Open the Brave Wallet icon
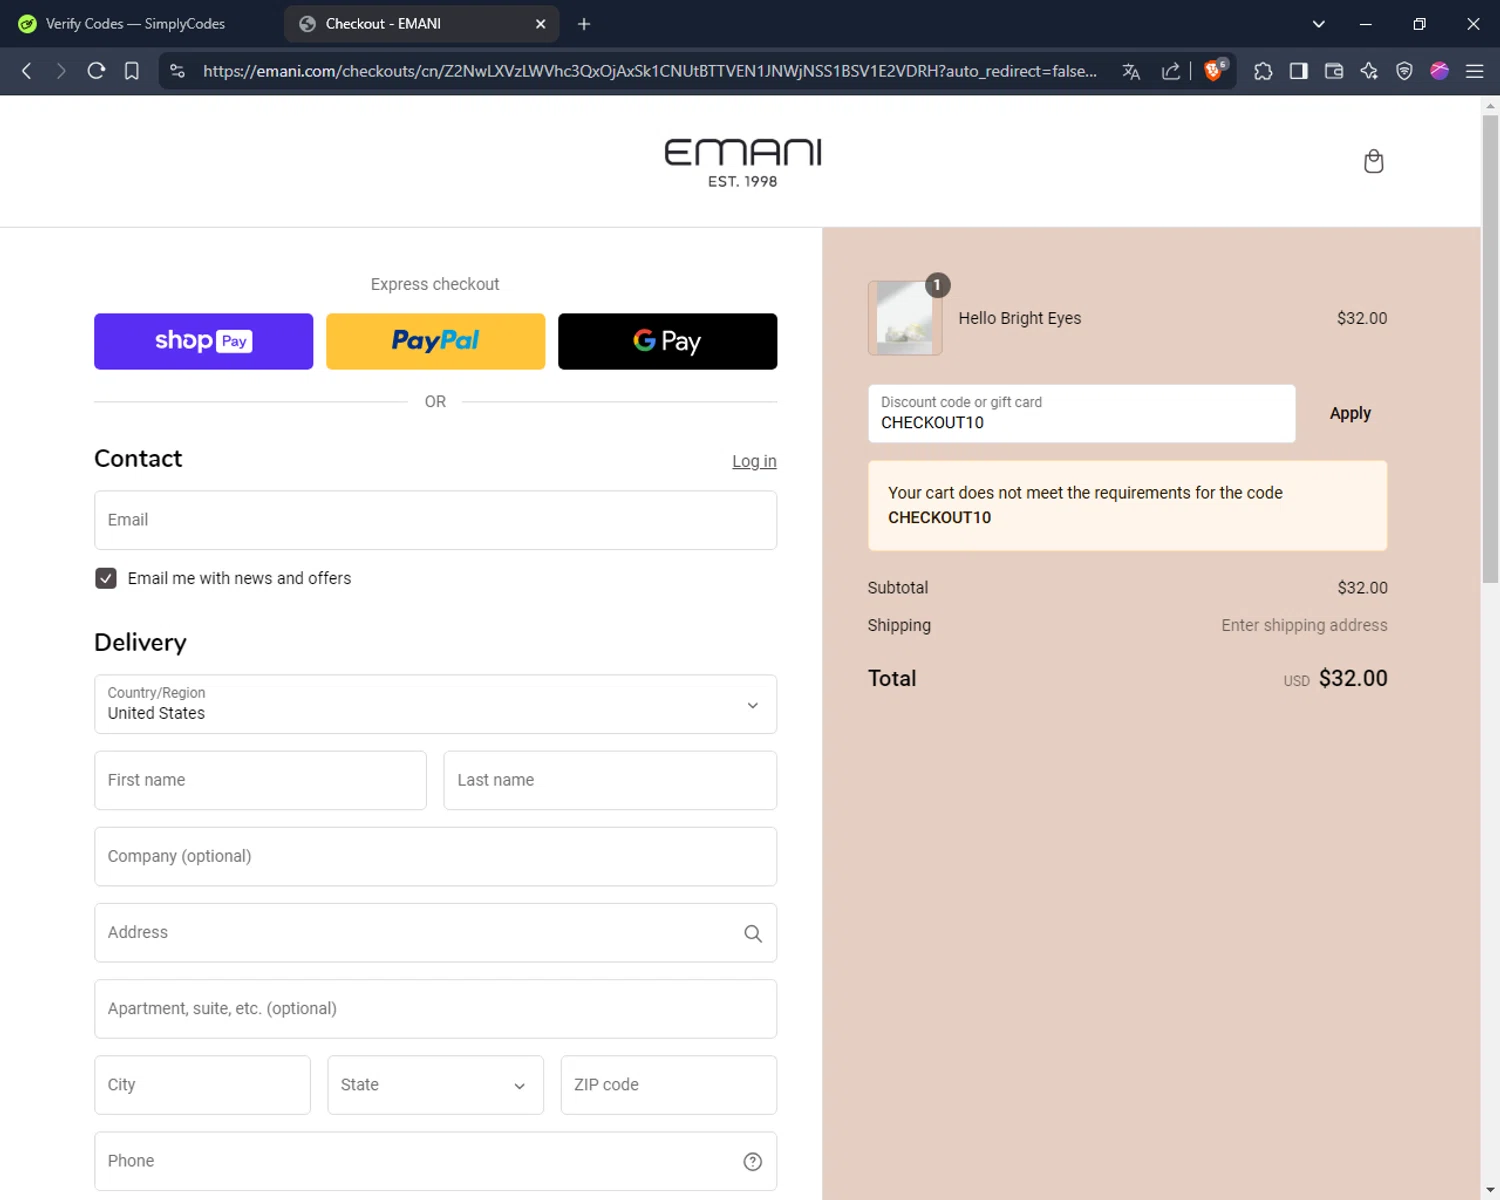This screenshot has height=1200, width=1500. point(1334,71)
